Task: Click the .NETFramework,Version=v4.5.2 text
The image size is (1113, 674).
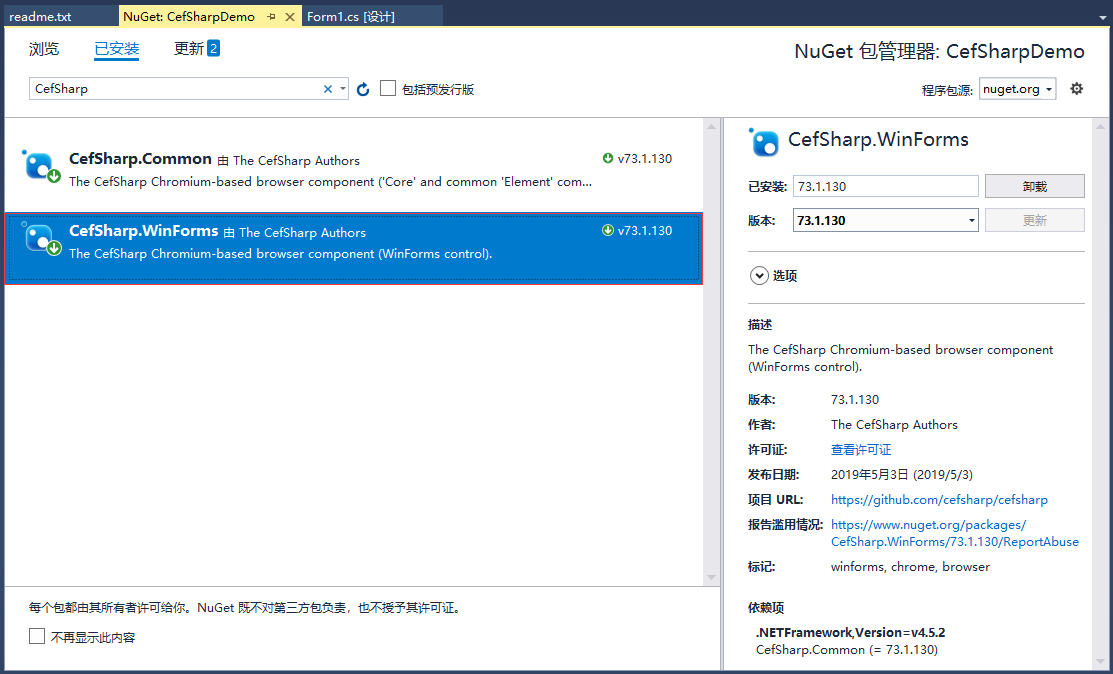Action: [850, 632]
